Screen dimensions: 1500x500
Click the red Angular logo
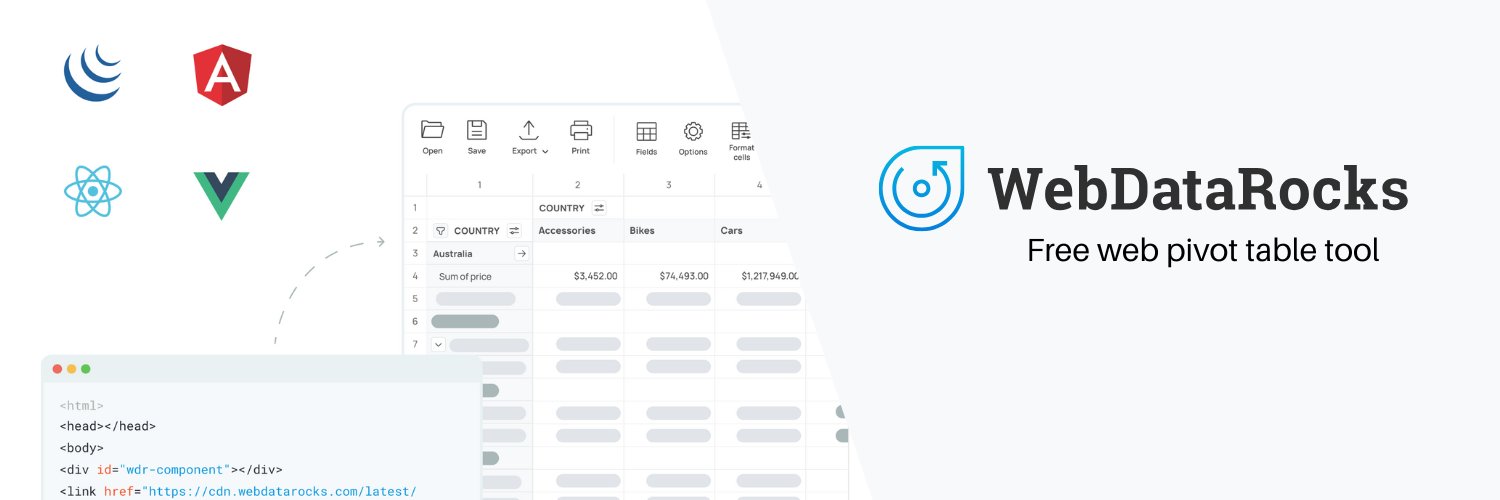(x=222, y=75)
